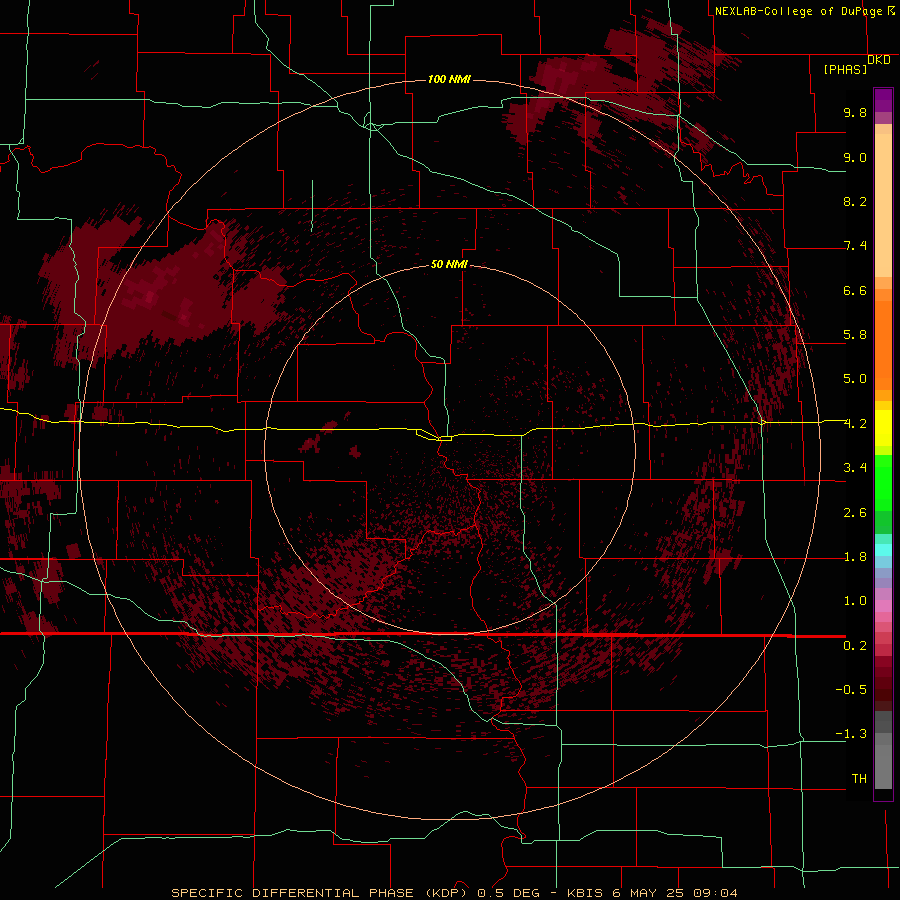Viewport: 900px width, 900px height.
Task: Click the 8.2 legend value
Action: (x=855, y=202)
